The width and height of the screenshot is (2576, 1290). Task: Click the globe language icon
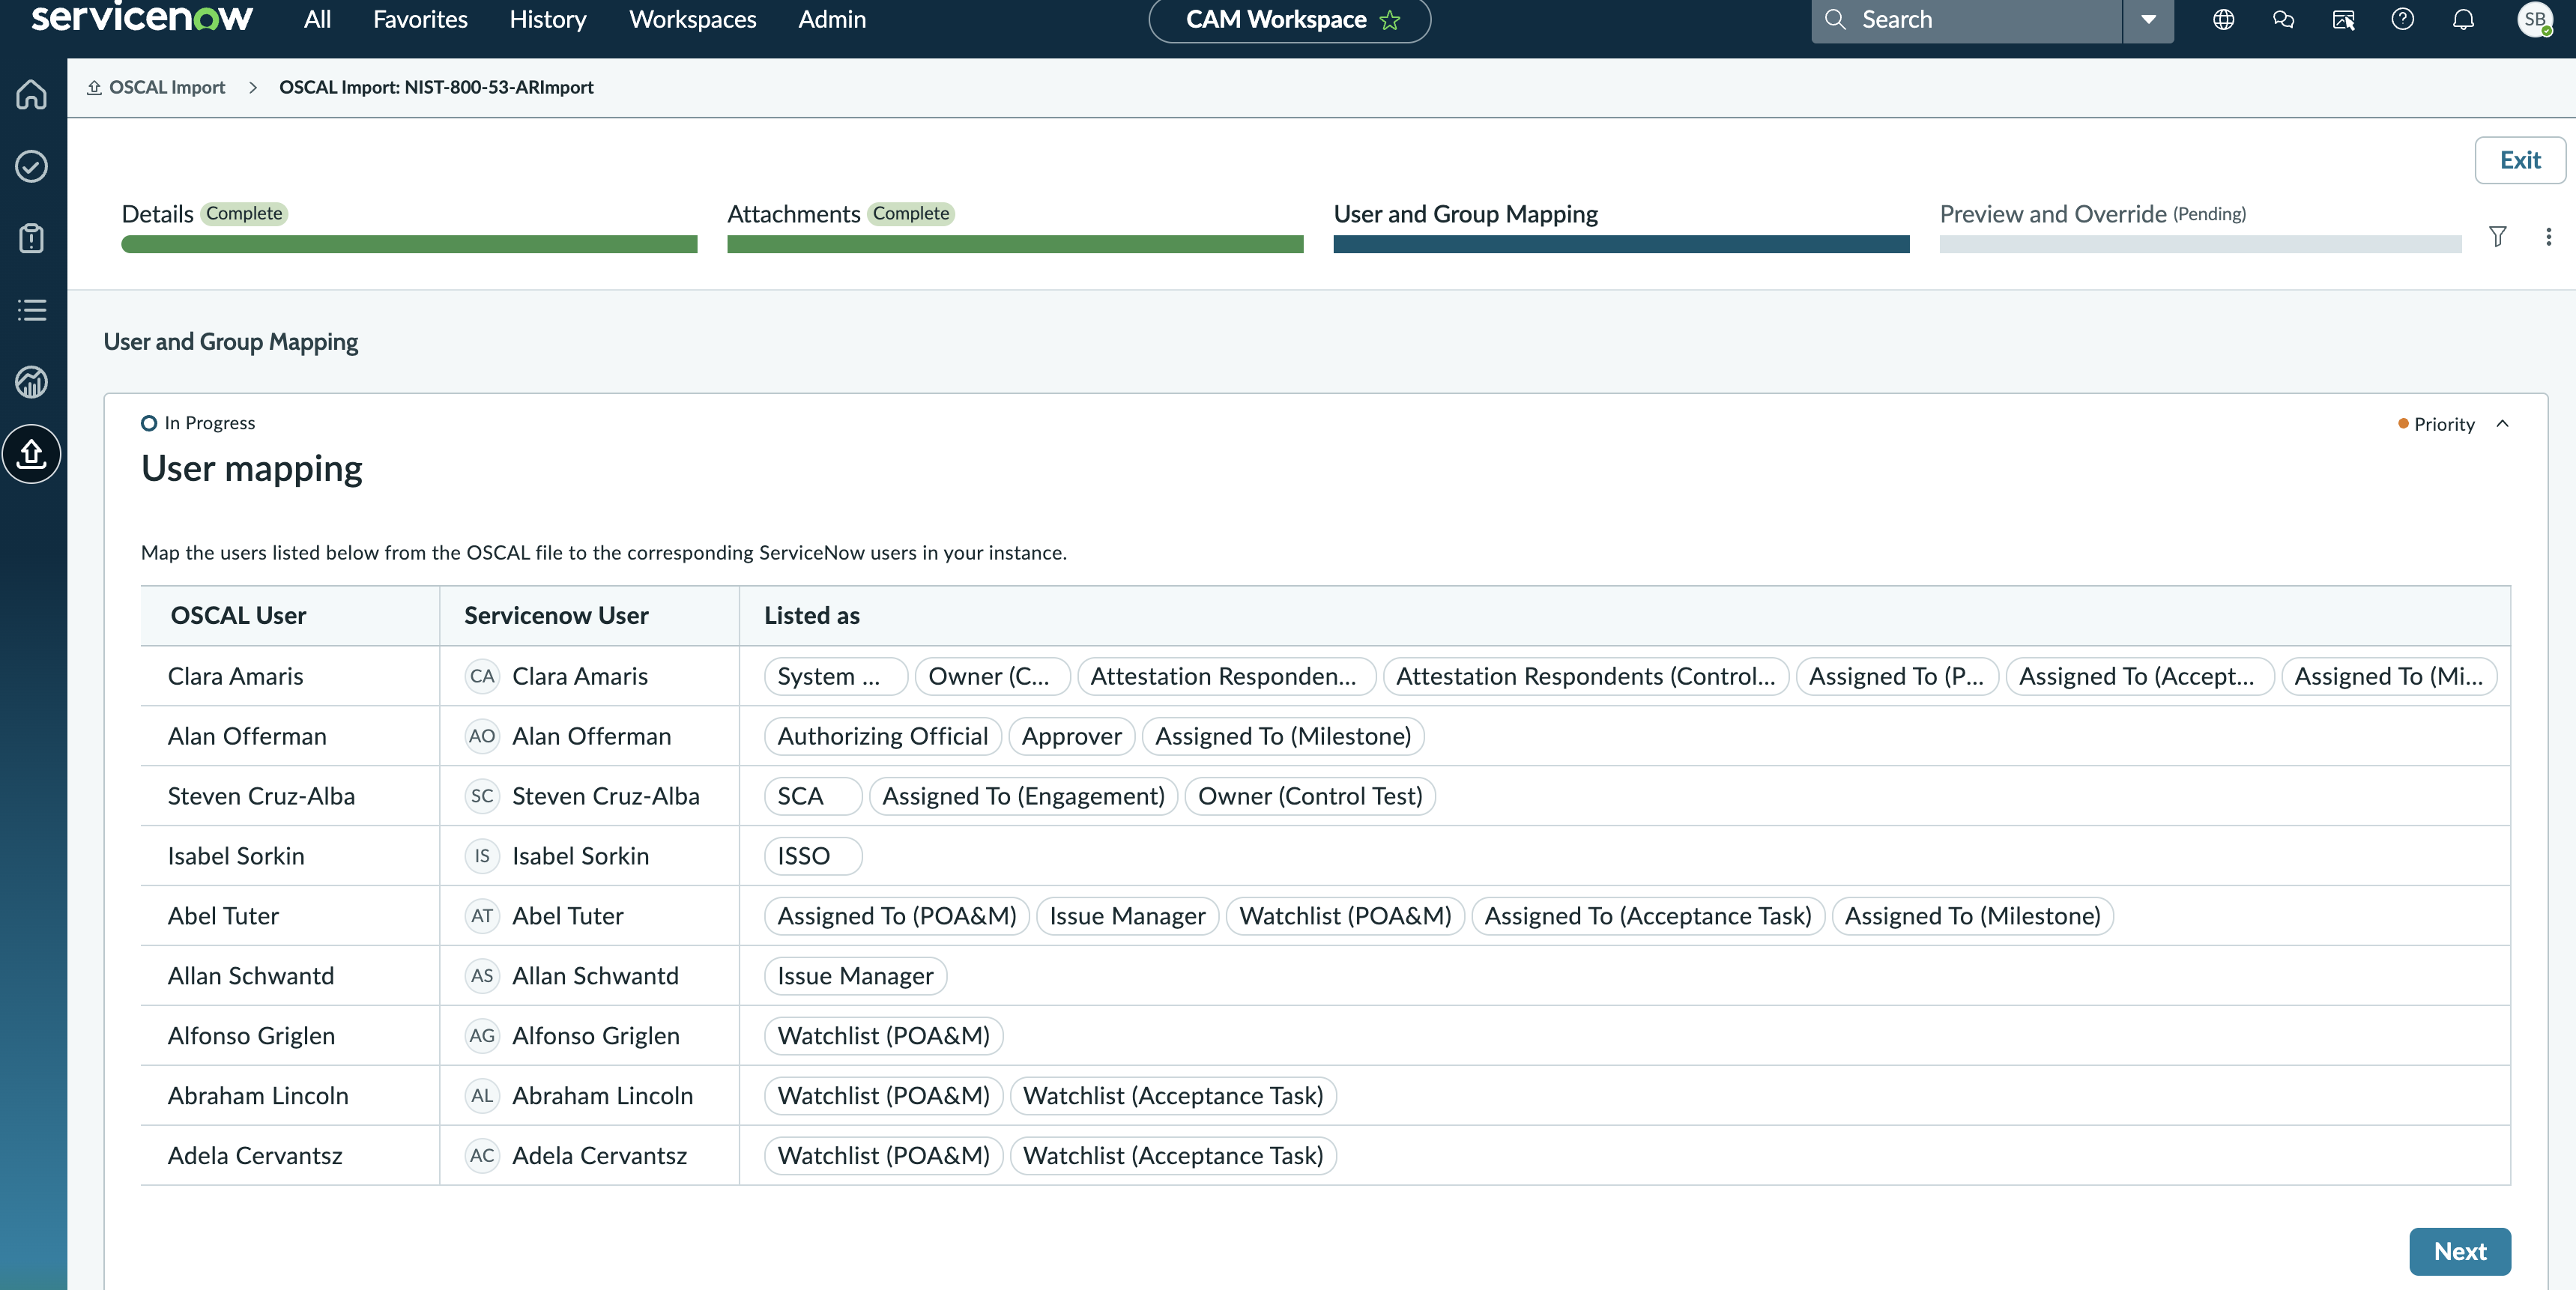pyautogui.click(x=2223, y=19)
